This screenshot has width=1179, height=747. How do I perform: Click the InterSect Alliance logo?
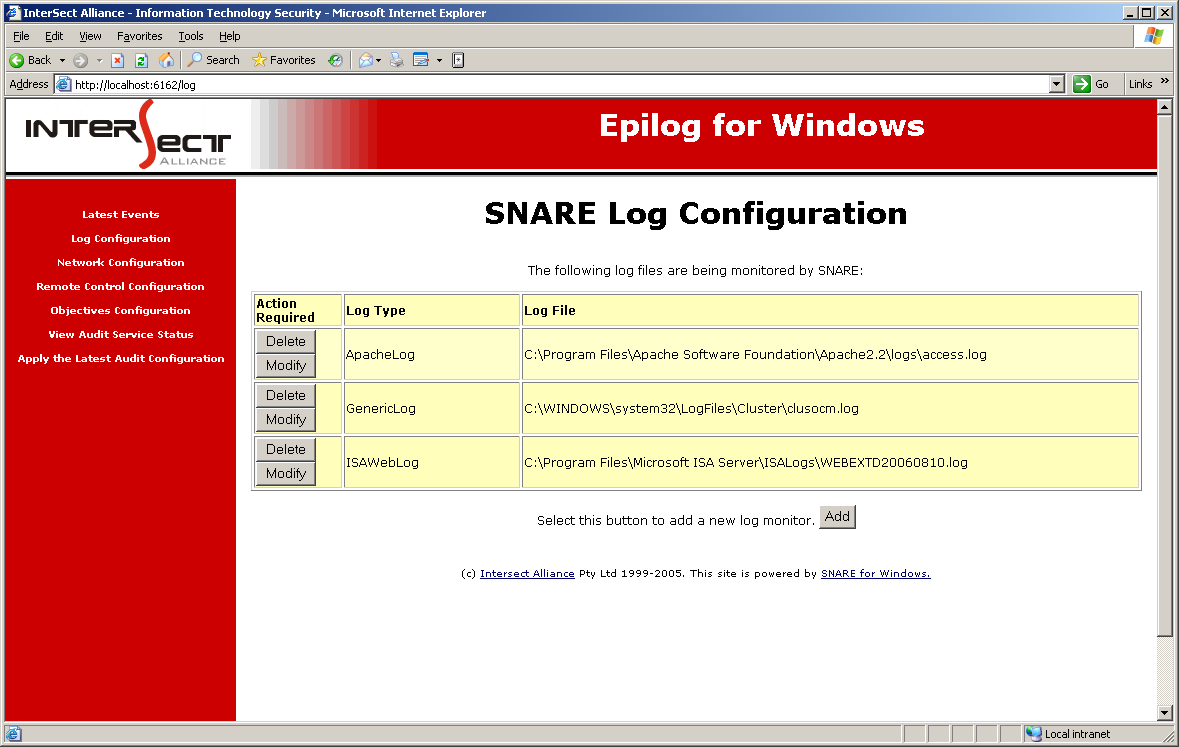pos(129,135)
